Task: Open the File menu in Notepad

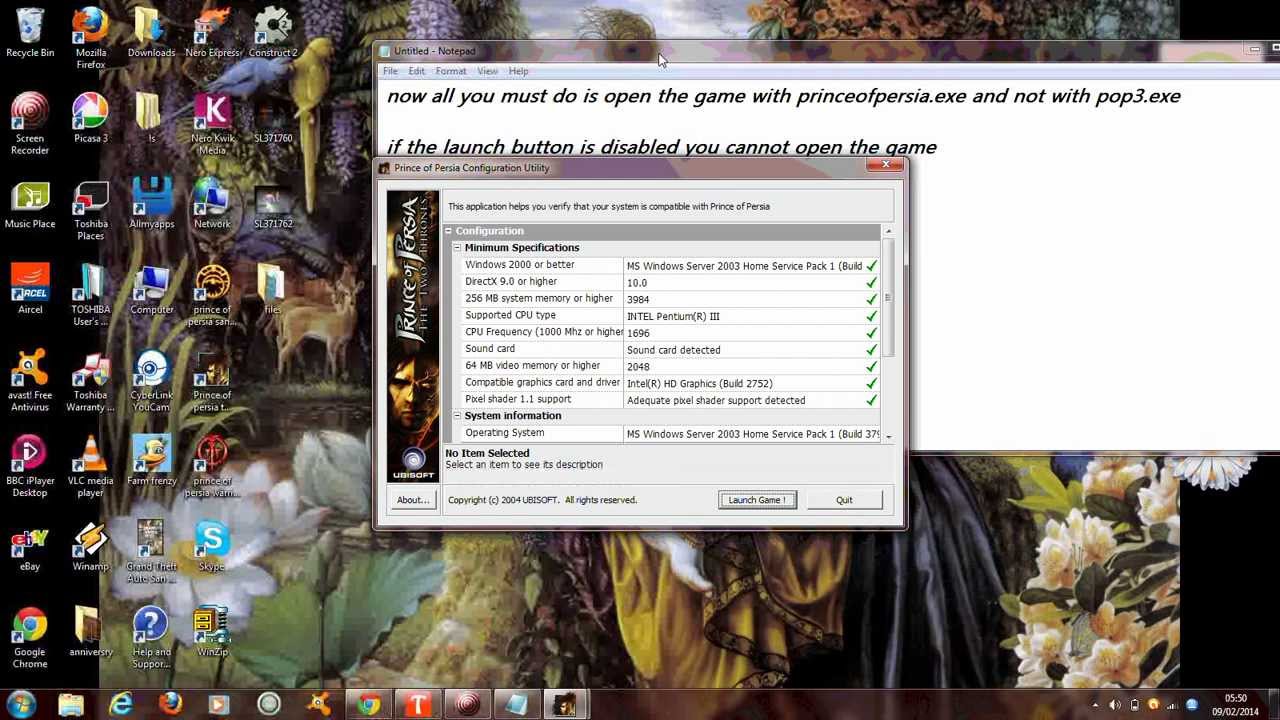Action: click(x=390, y=71)
